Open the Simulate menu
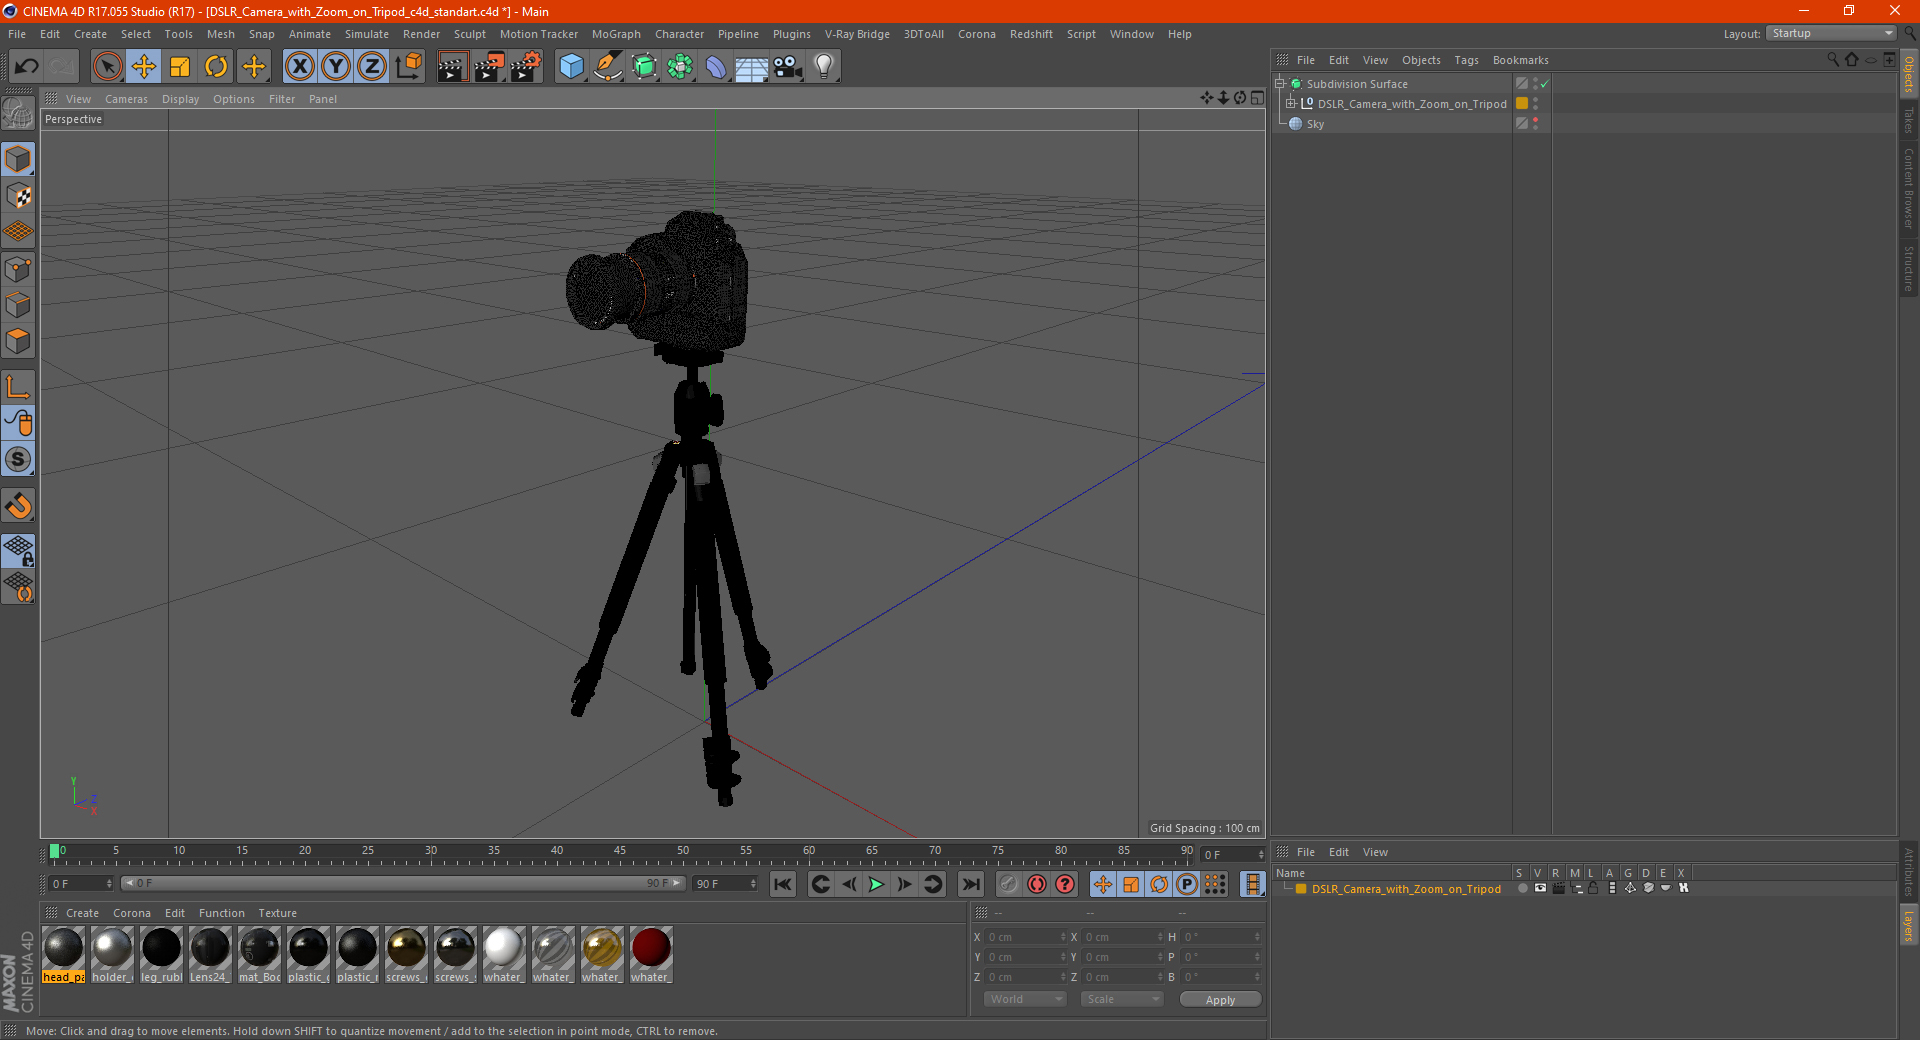The height and width of the screenshot is (1040, 1920). coord(367,34)
